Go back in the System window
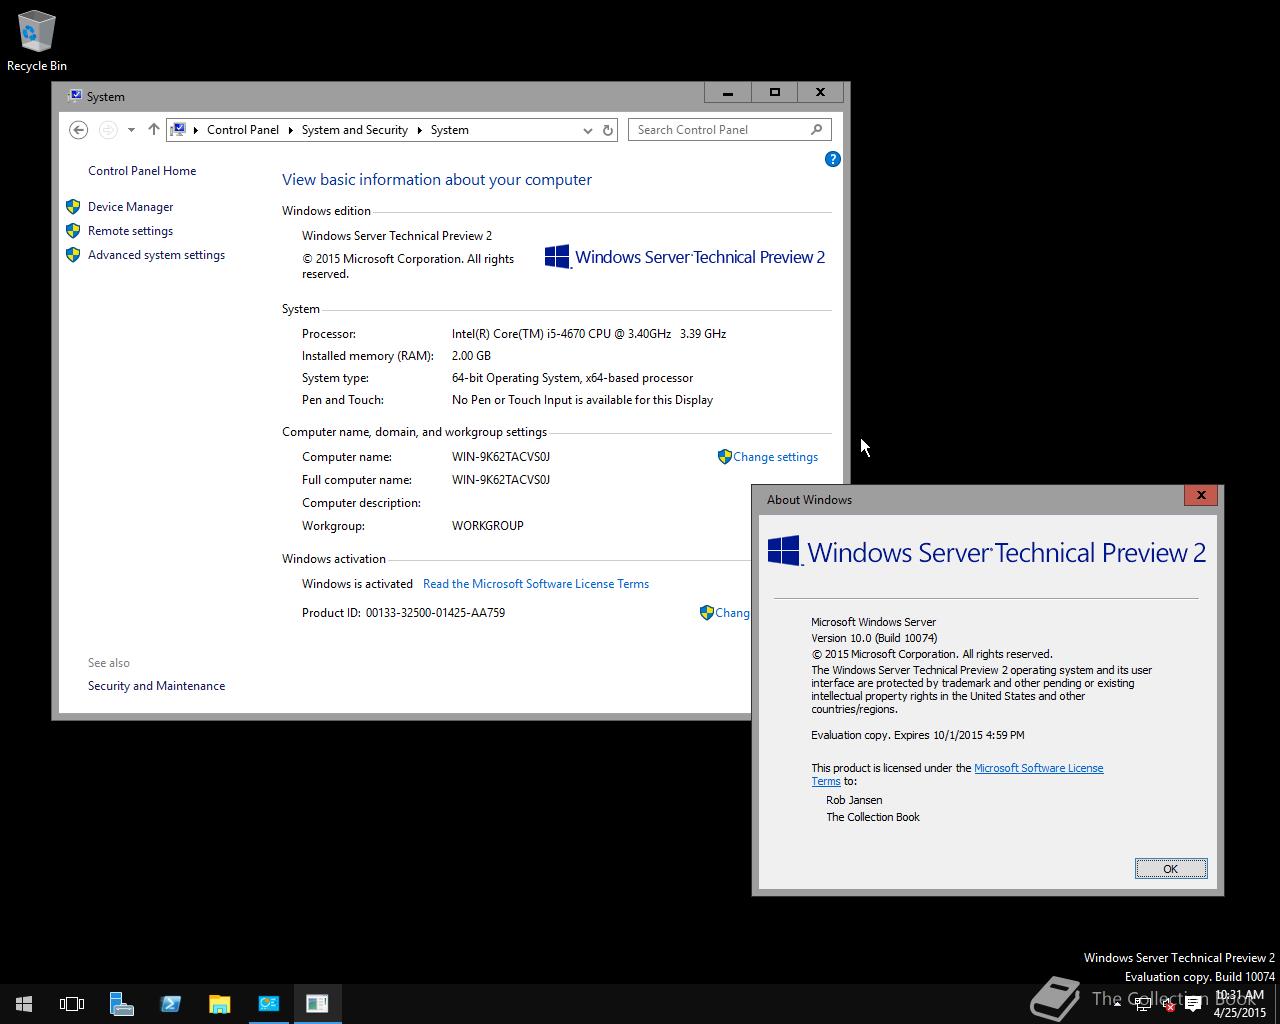The image size is (1280, 1024). click(78, 130)
